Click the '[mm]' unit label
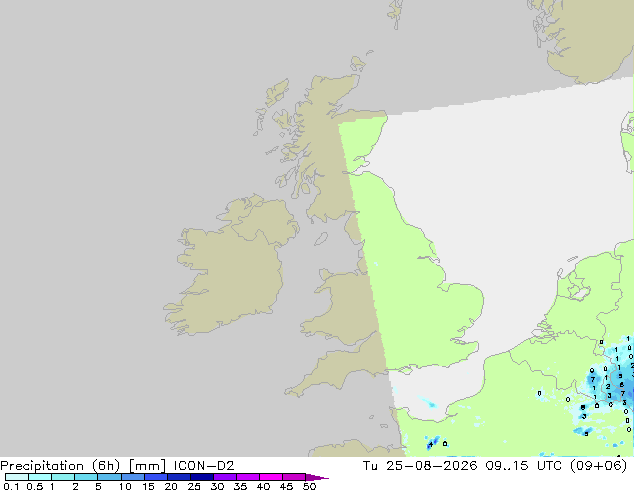The height and width of the screenshot is (490, 634). point(147,466)
